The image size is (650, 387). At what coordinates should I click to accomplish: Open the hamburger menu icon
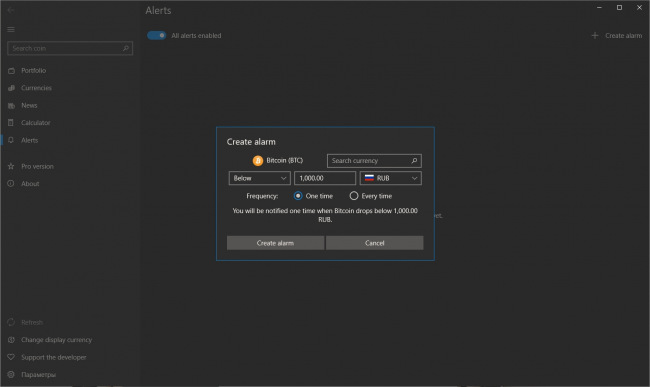point(11,29)
